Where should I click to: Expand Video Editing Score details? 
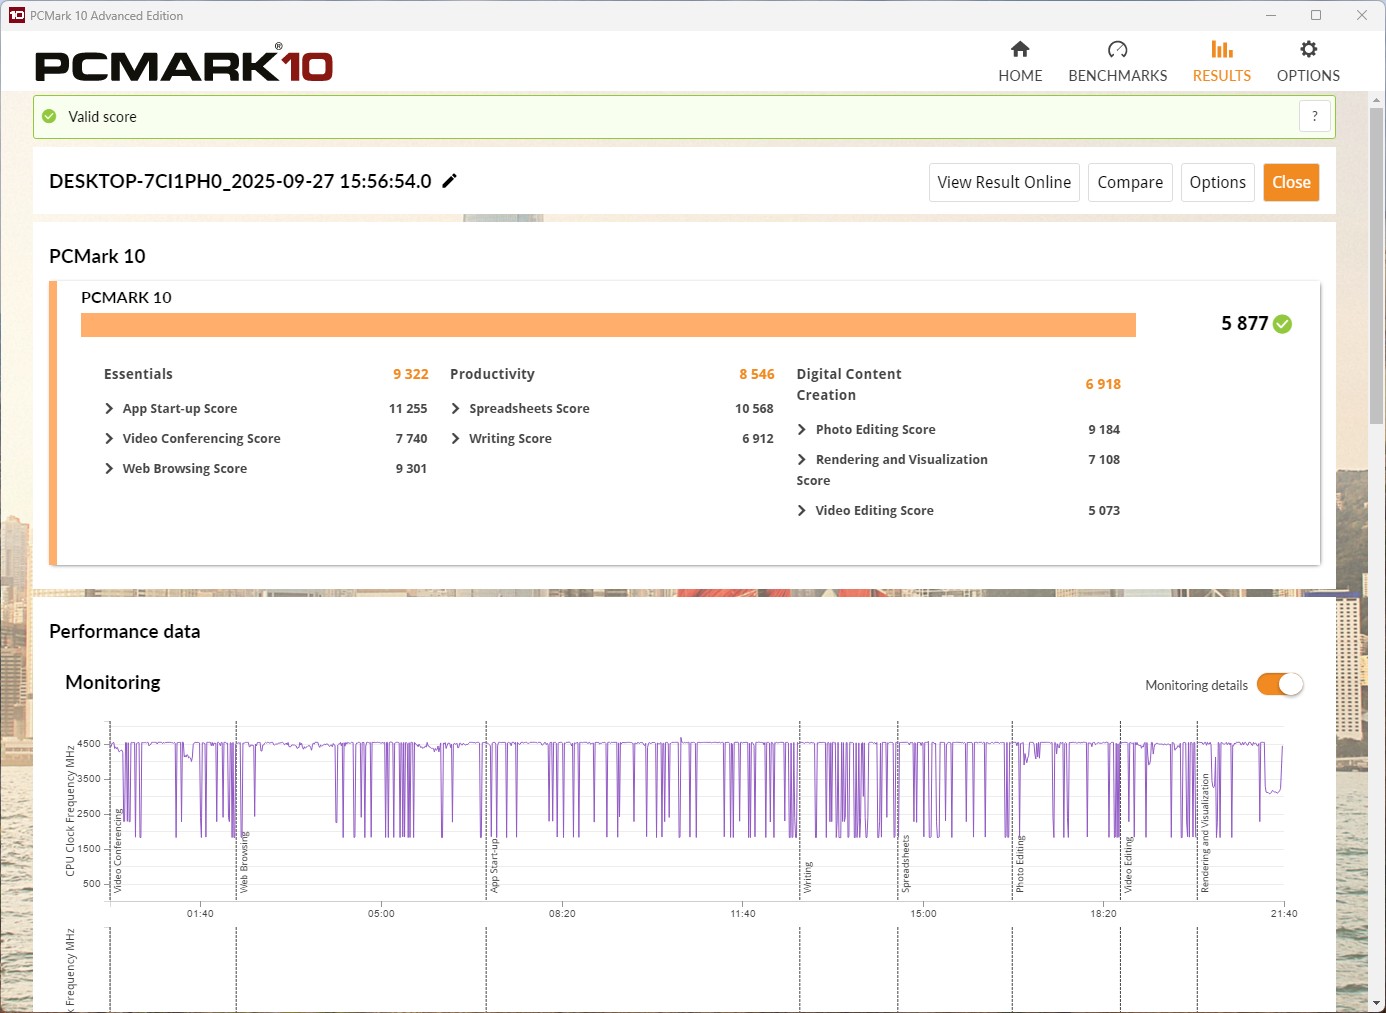click(x=802, y=511)
